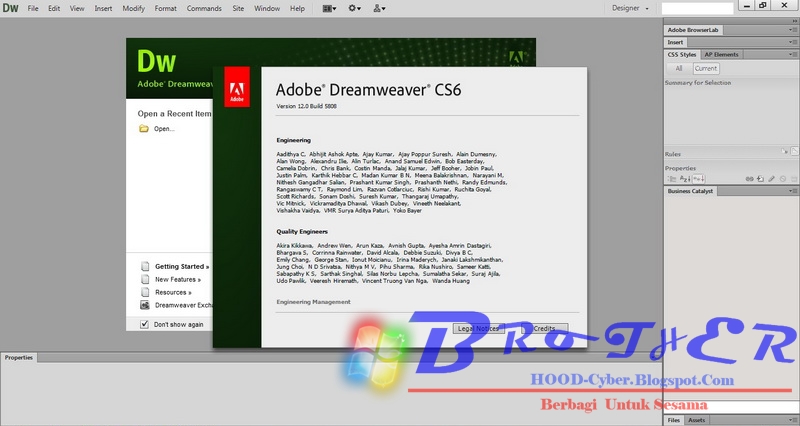Open the Modify menu
Screen dimensions: 800x426
point(134,8)
